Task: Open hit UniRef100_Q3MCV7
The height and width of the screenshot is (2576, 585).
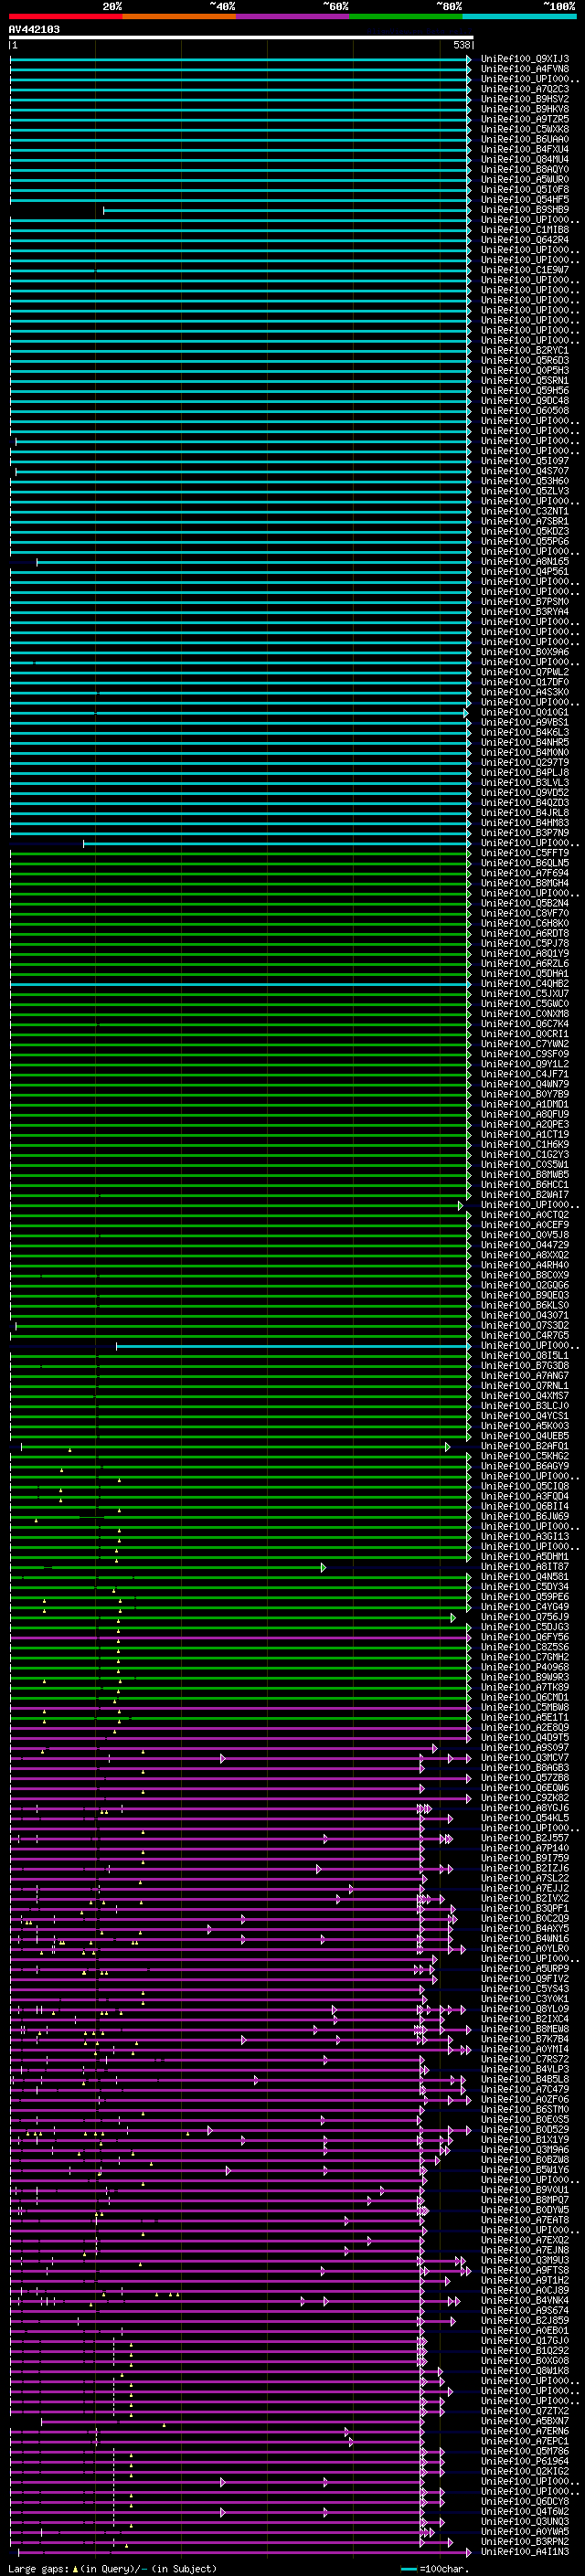Action: (525, 1758)
